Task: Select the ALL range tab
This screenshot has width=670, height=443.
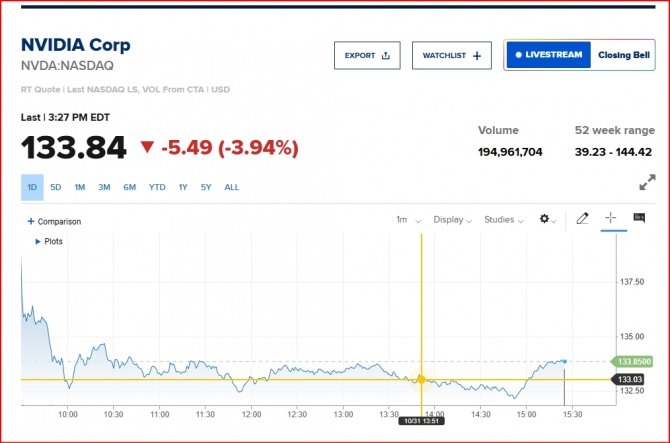Action: point(232,187)
